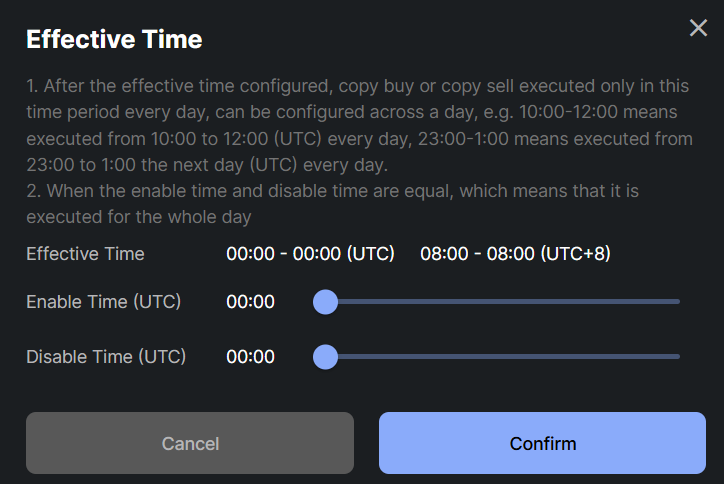Click the middle of Enable Time slider track
Viewport: 724px width, 484px height.
pos(502,301)
